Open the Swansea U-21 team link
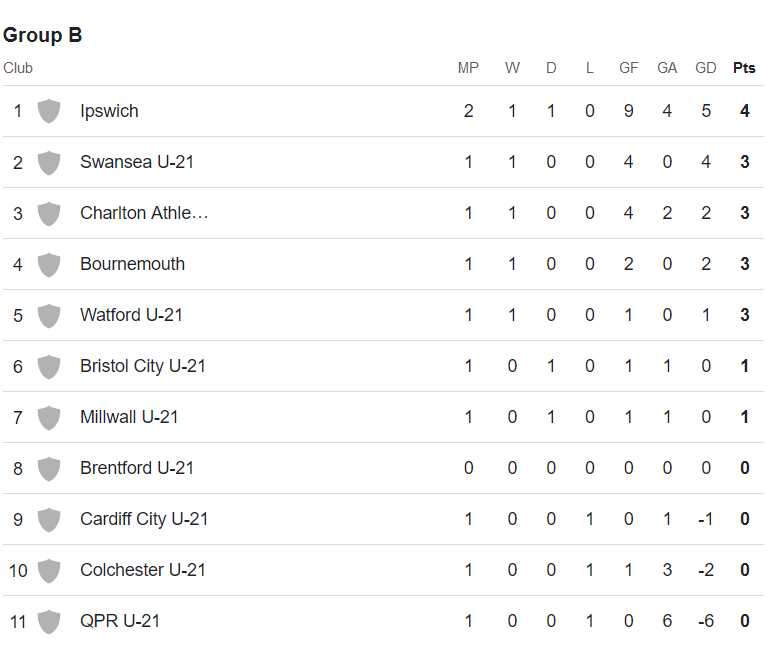Image resolution: width=767 pixels, height=660 pixels. click(137, 162)
